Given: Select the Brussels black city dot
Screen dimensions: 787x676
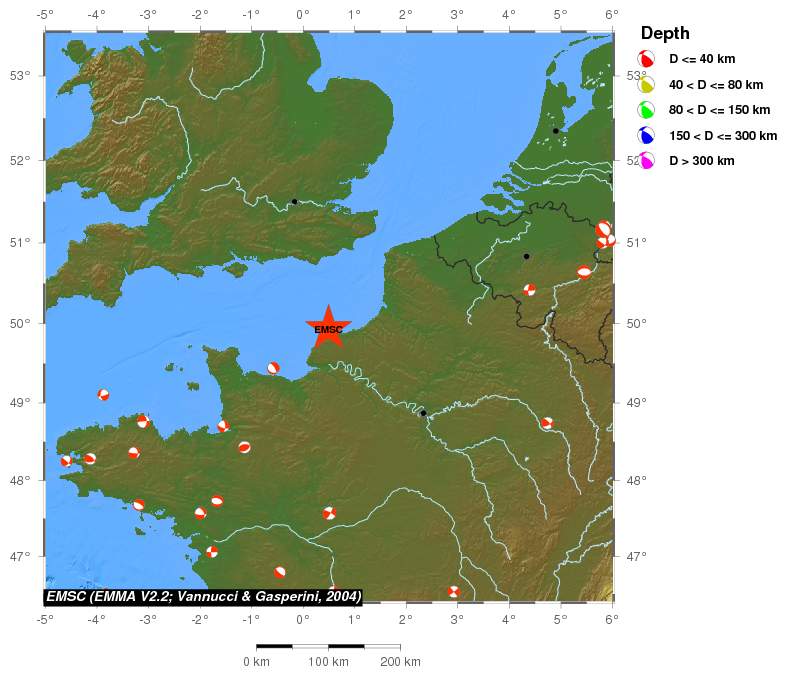Looking at the screenshot, I should click(527, 257).
